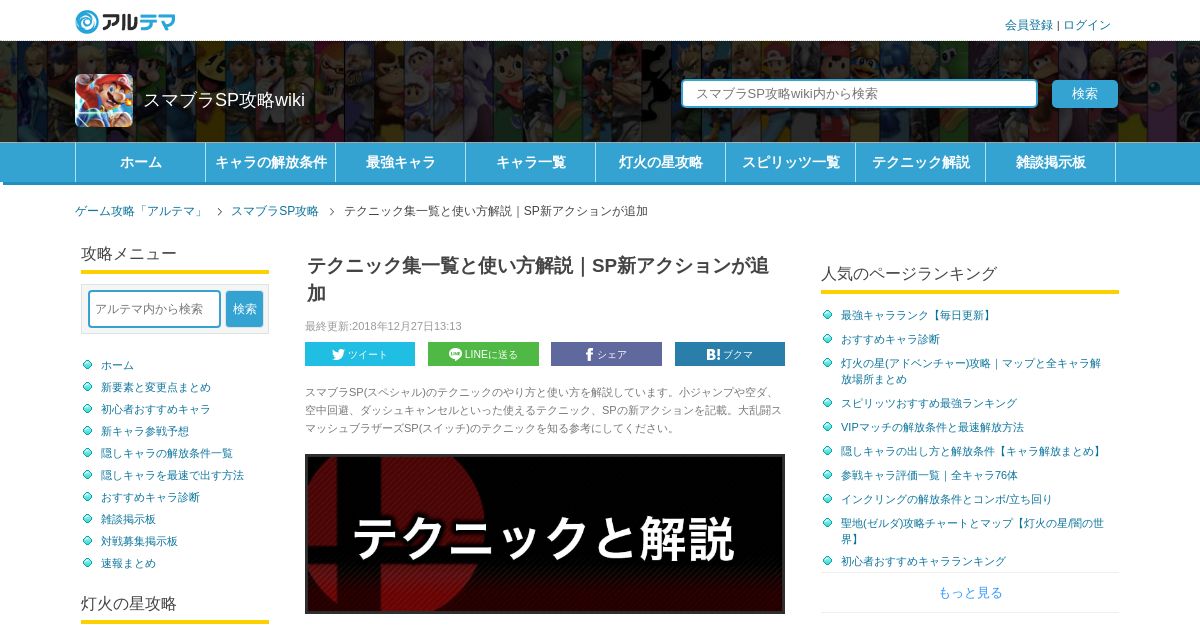Viewport: 1200px width, 630px height.
Task: Open ranking おすすめキャラ診断 link
Action: coord(890,339)
